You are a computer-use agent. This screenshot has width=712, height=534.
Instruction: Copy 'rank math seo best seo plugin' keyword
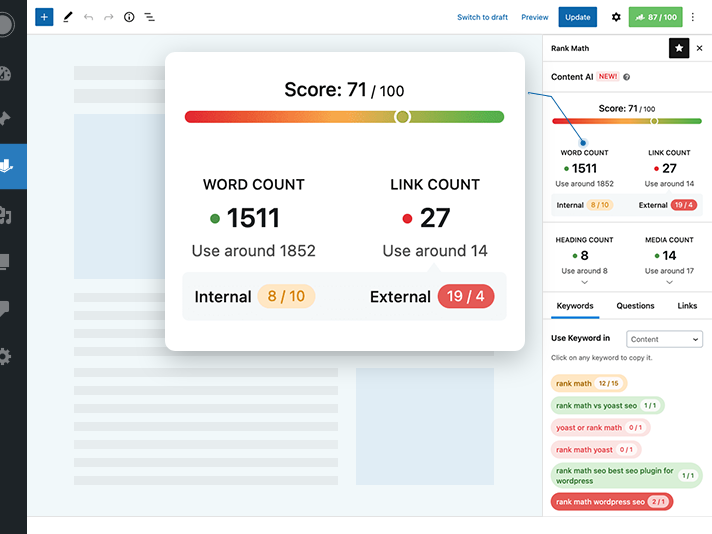pos(626,475)
